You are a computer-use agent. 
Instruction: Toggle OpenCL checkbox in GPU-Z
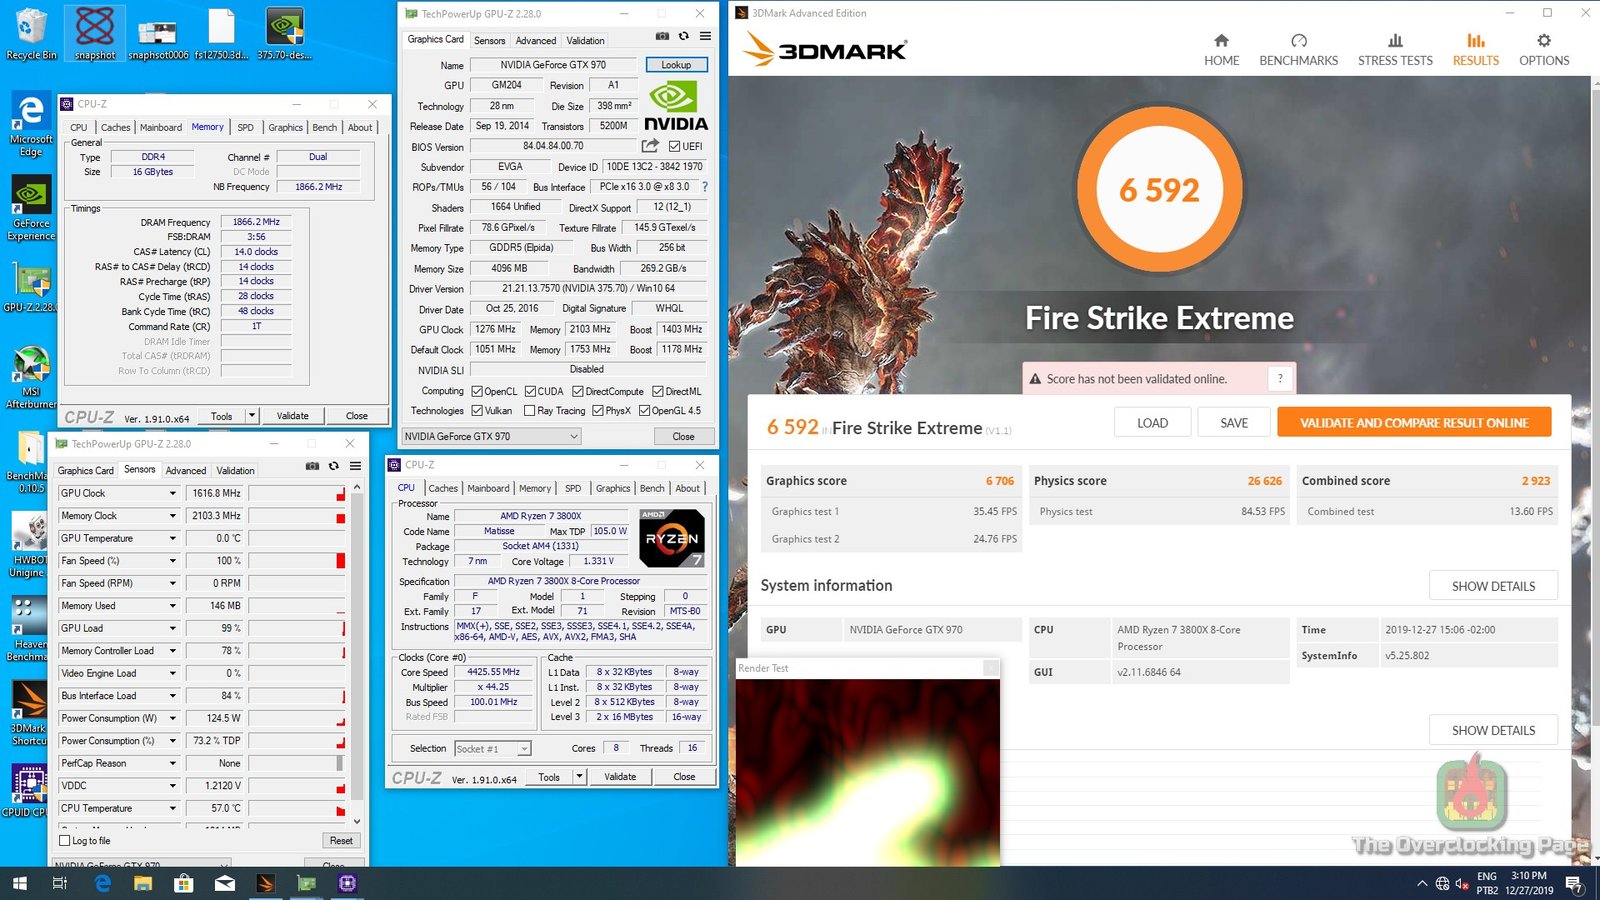pyautogui.click(x=477, y=391)
